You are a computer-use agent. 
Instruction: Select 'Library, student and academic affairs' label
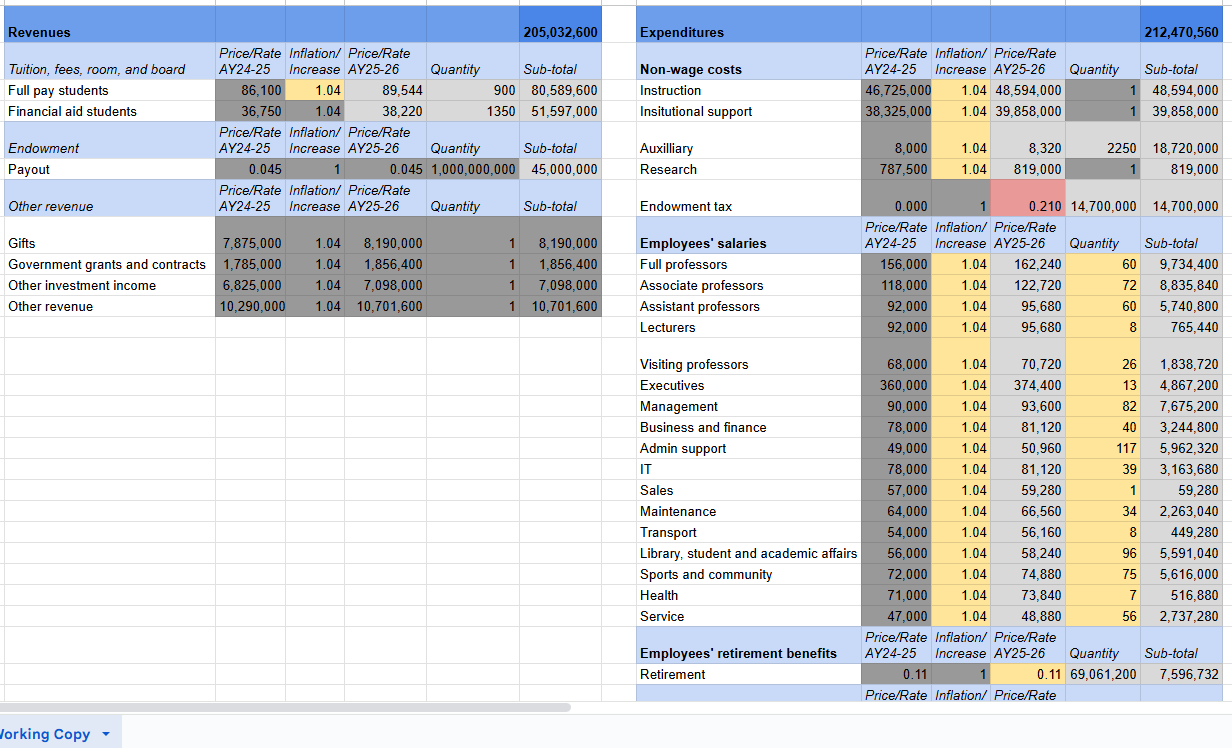click(748, 553)
